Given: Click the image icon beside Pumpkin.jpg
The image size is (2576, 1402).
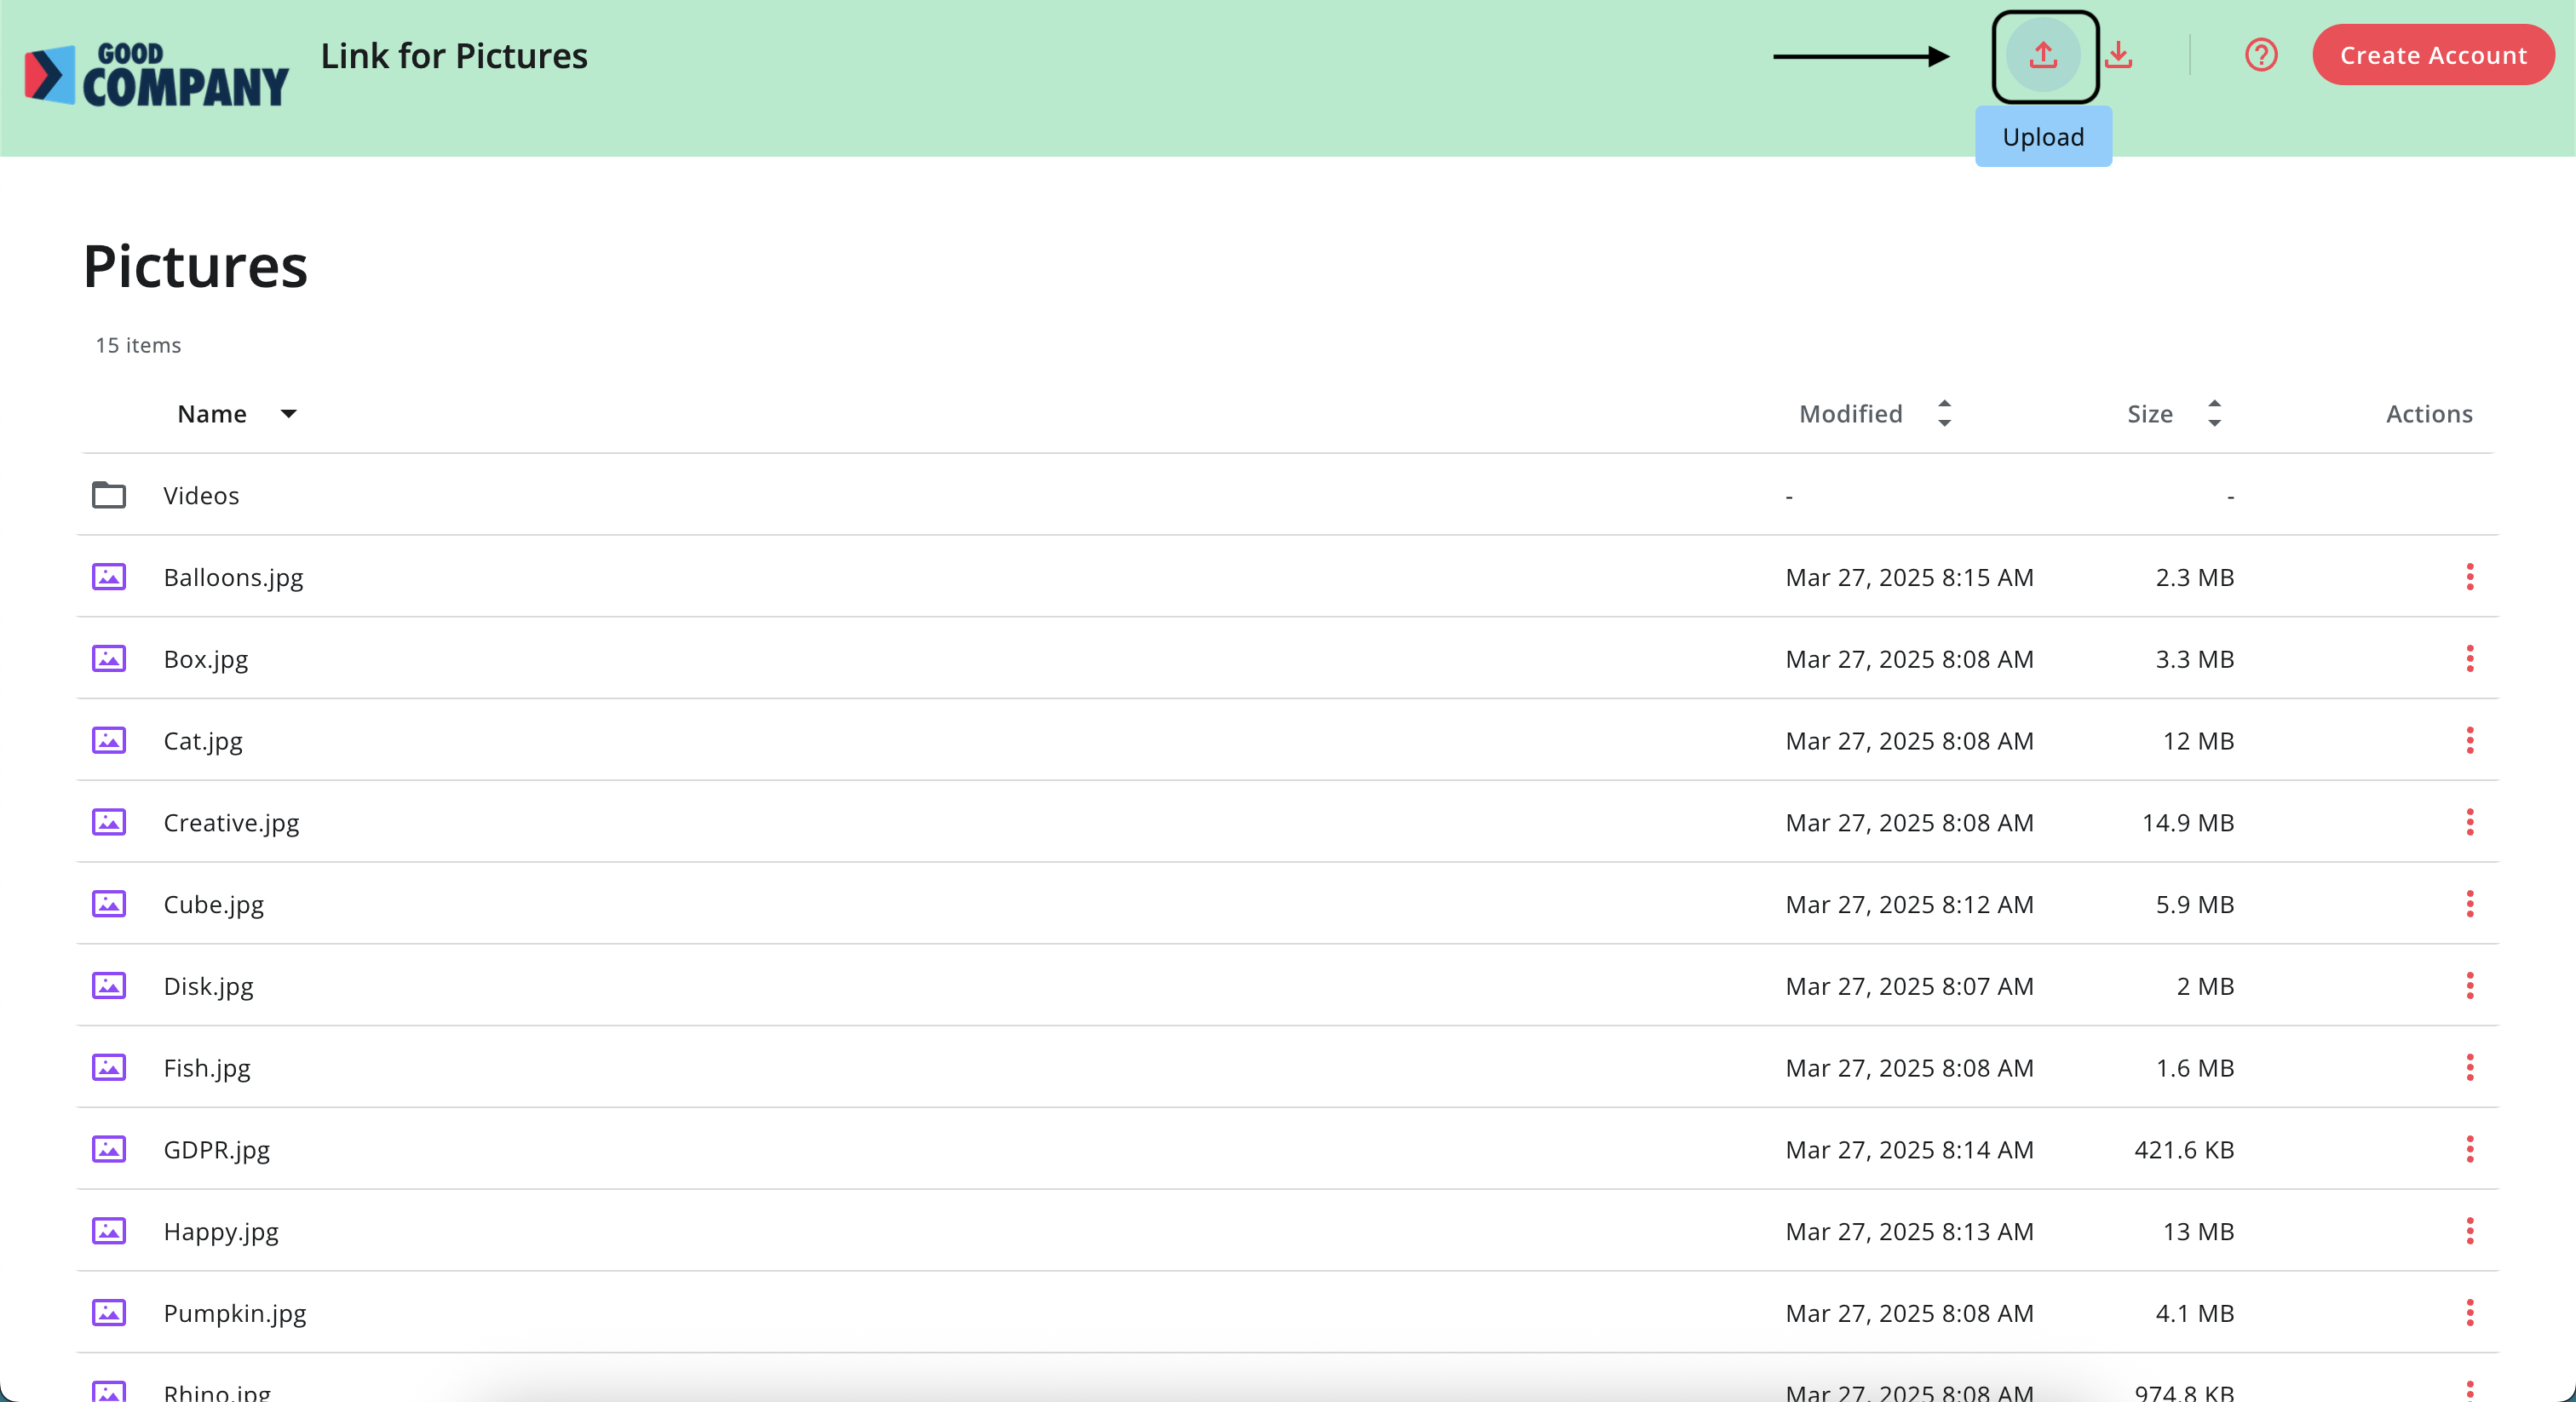Looking at the screenshot, I should point(110,1313).
